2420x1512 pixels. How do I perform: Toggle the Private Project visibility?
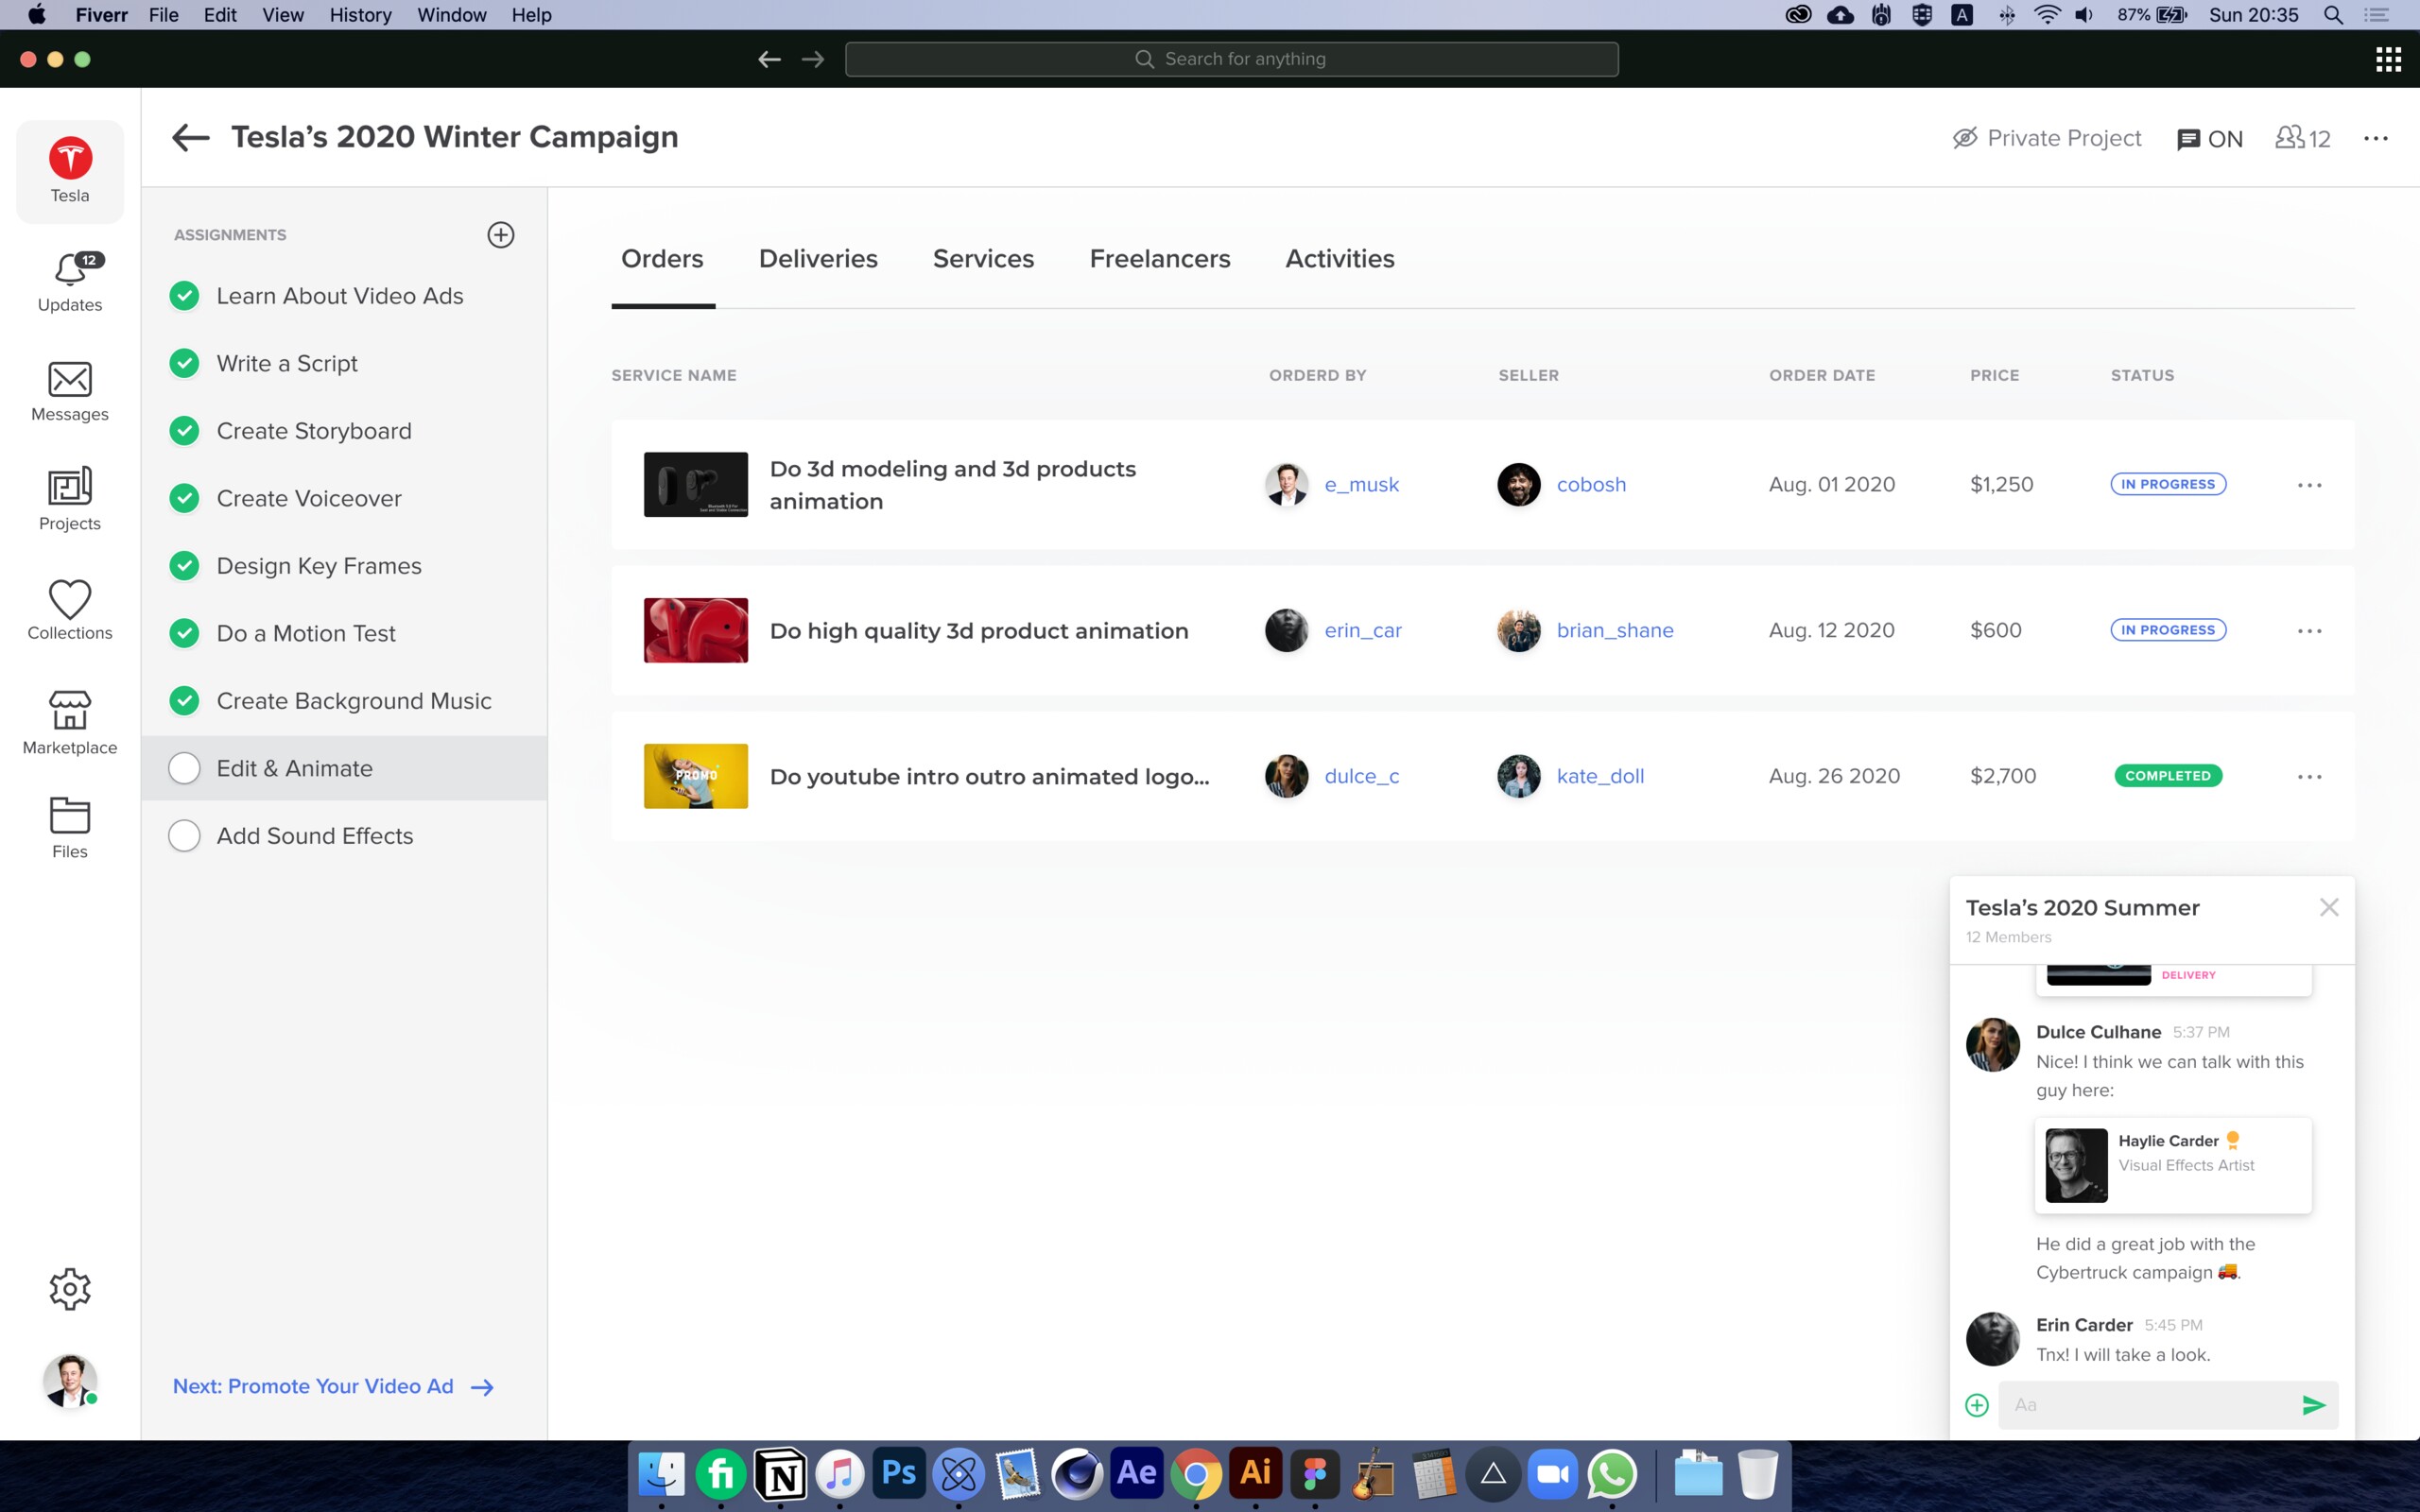click(x=2046, y=138)
